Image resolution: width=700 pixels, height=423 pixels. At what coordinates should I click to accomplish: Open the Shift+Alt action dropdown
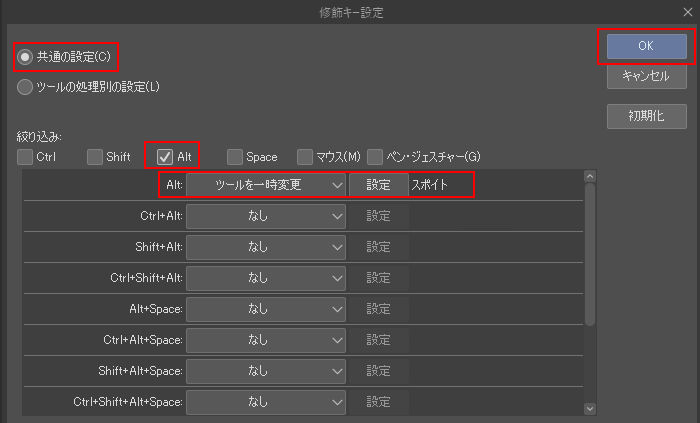click(266, 247)
